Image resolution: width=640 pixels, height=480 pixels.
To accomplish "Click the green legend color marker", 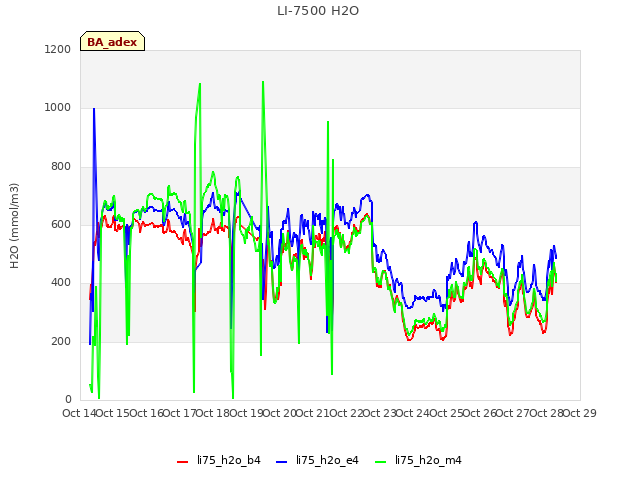I will point(380,462).
